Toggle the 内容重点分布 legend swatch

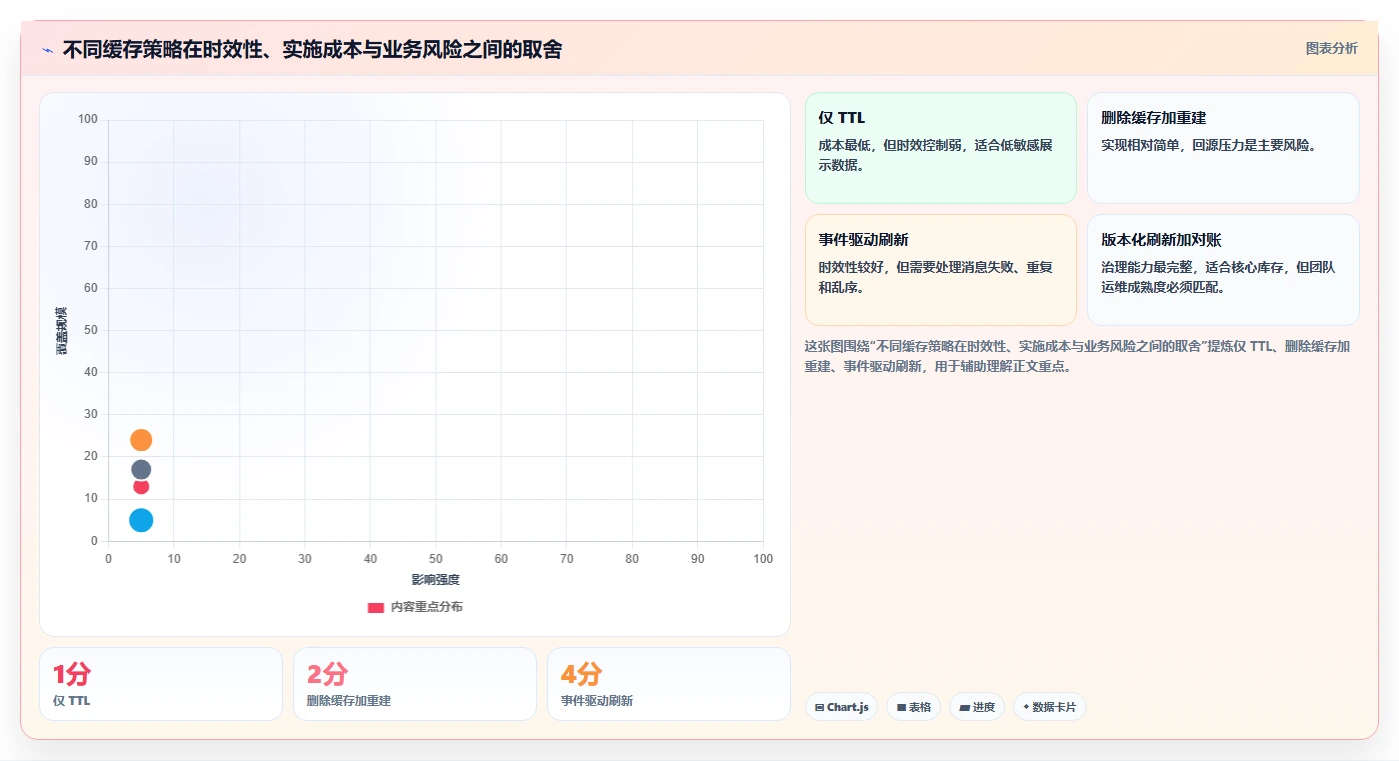[x=376, y=607]
